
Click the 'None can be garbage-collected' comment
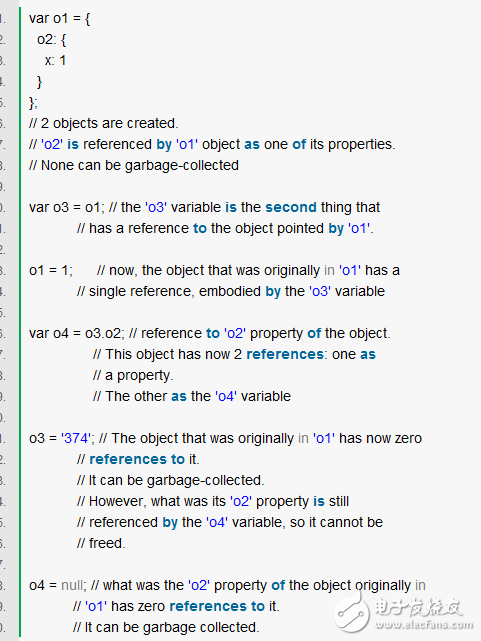click(134, 165)
